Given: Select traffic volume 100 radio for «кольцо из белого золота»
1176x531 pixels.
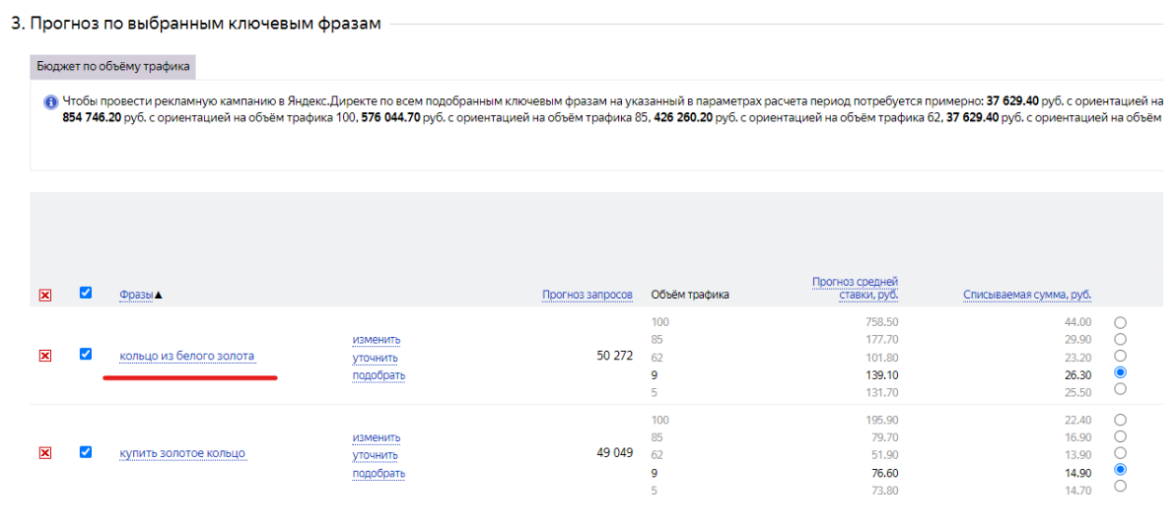Looking at the screenshot, I should coord(1120,322).
